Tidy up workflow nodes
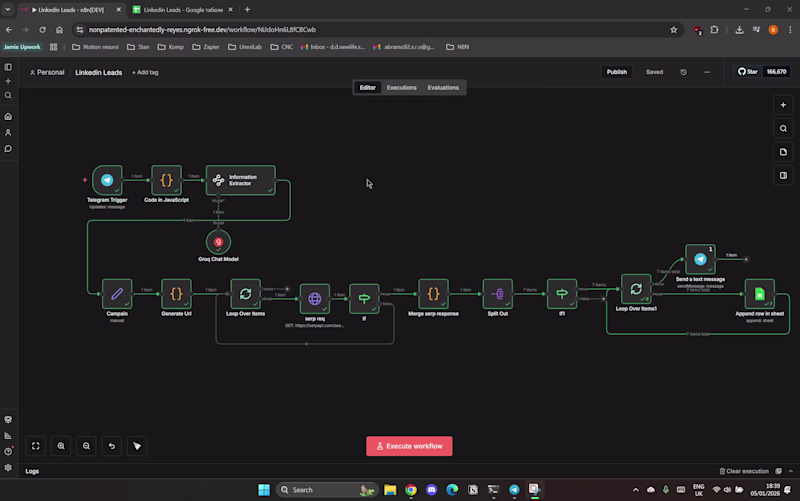Viewport: 800px width, 501px height. tap(137, 446)
